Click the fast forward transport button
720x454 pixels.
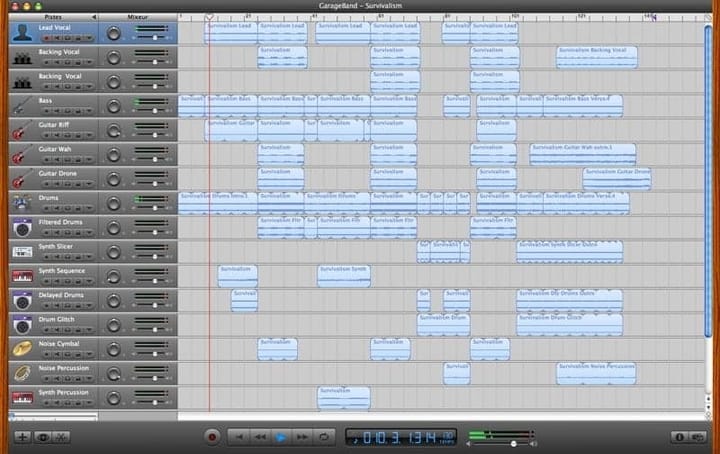pos(302,437)
